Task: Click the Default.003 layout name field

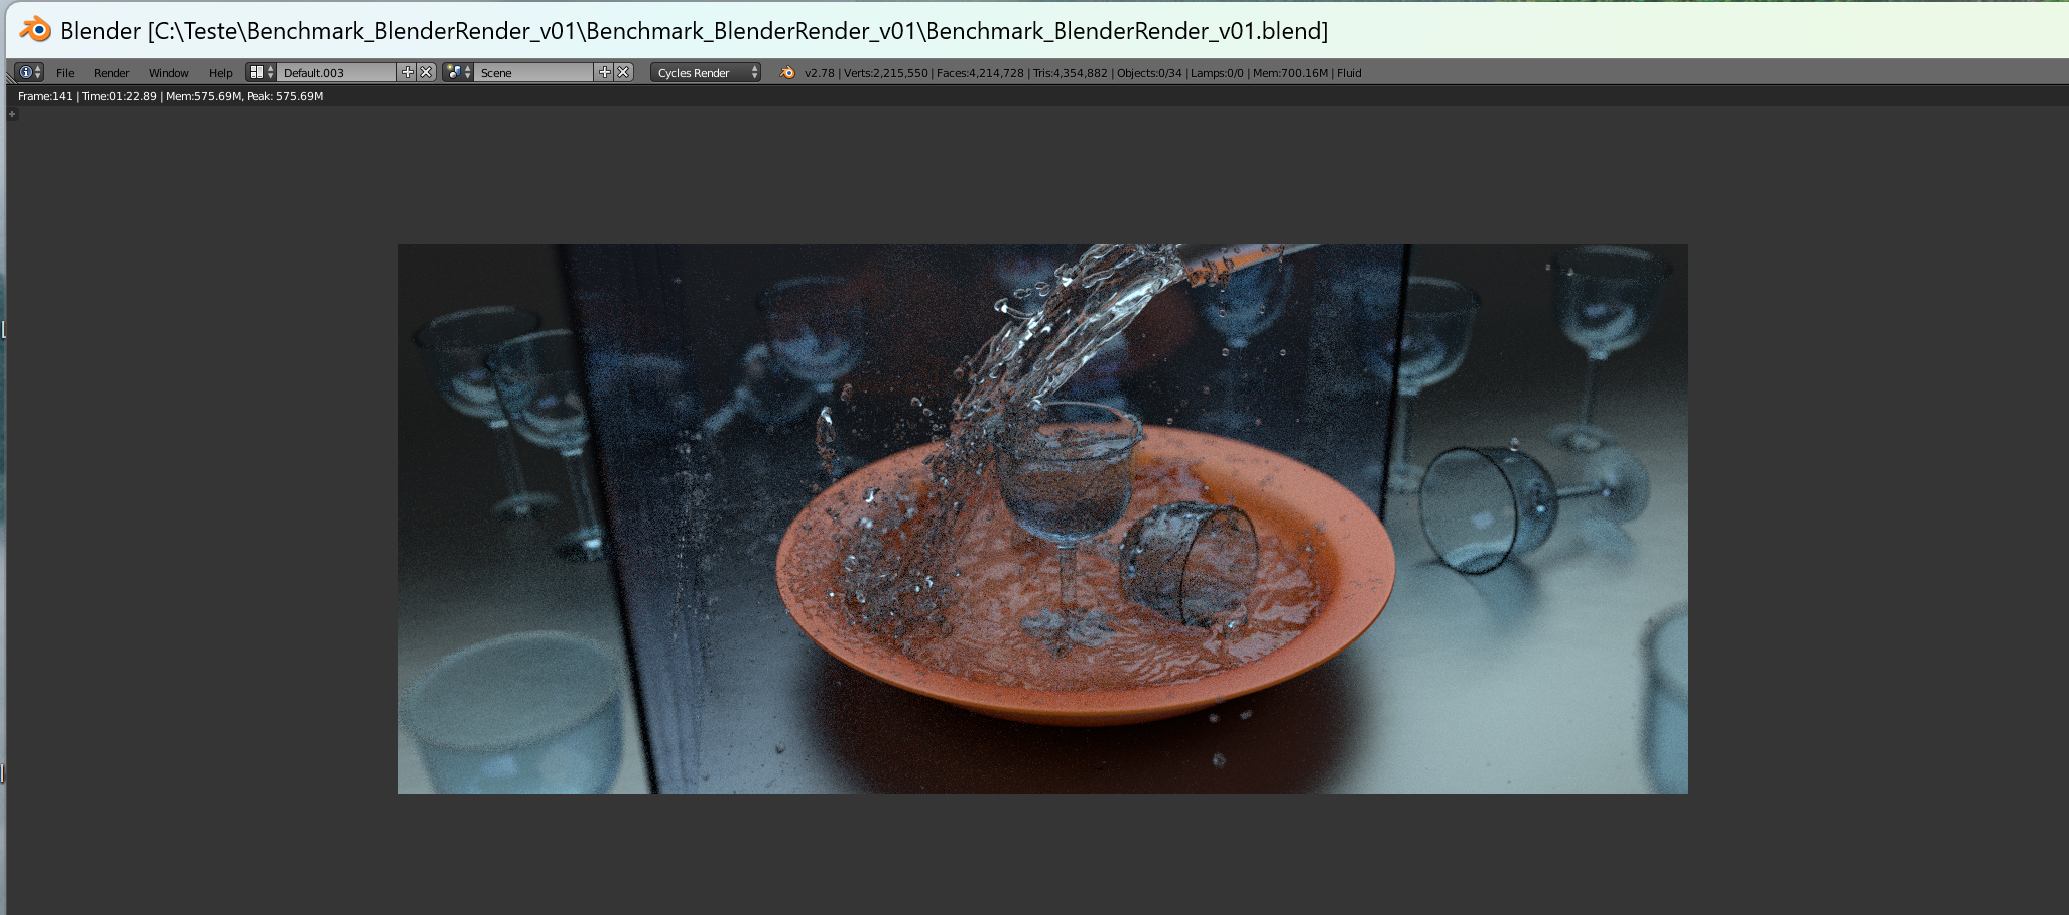Action: (336, 73)
